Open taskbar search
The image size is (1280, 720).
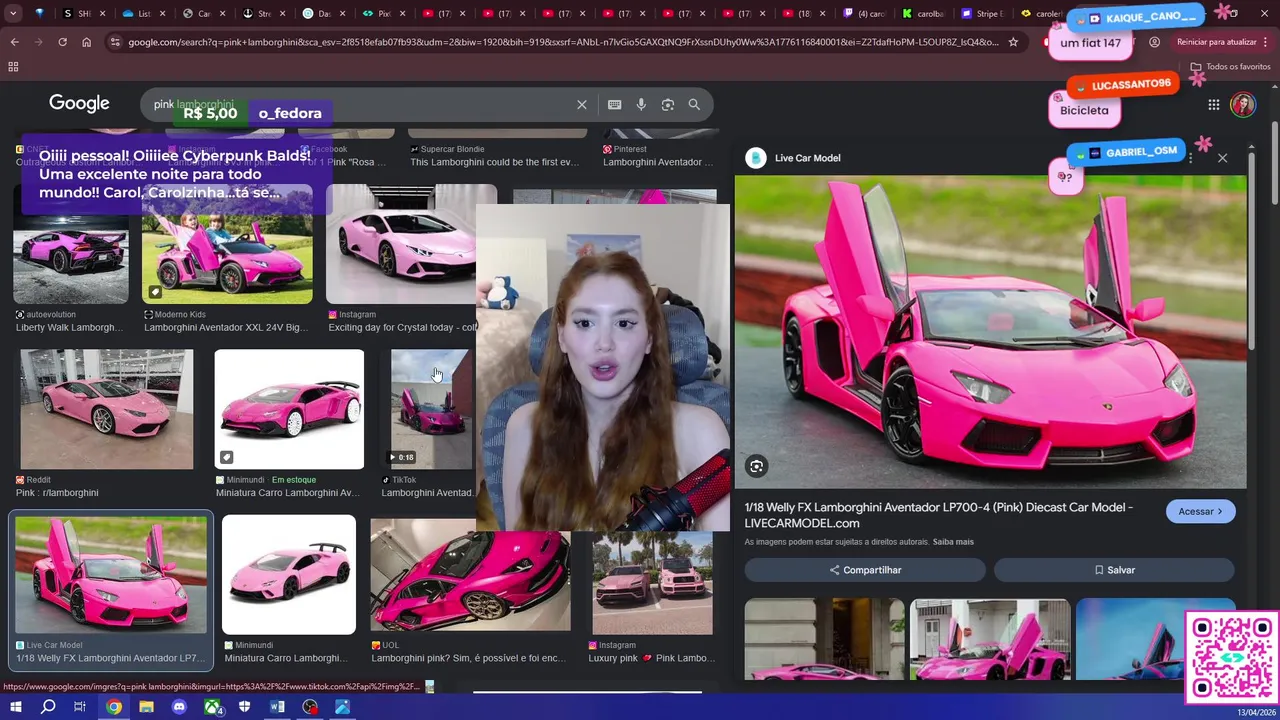[48, 707]
